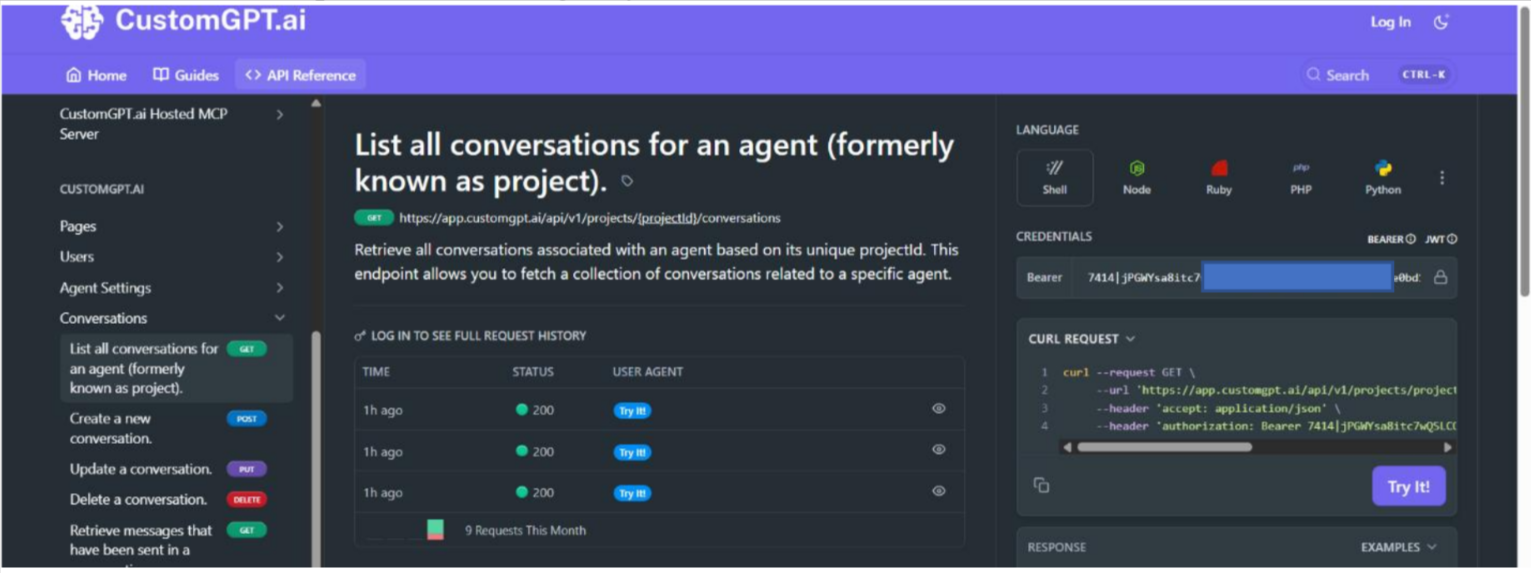Screen dimensions: 1531x573
Task: Click the purple Try It! button
Action: pyautogui.click(x=1409, y=487)
